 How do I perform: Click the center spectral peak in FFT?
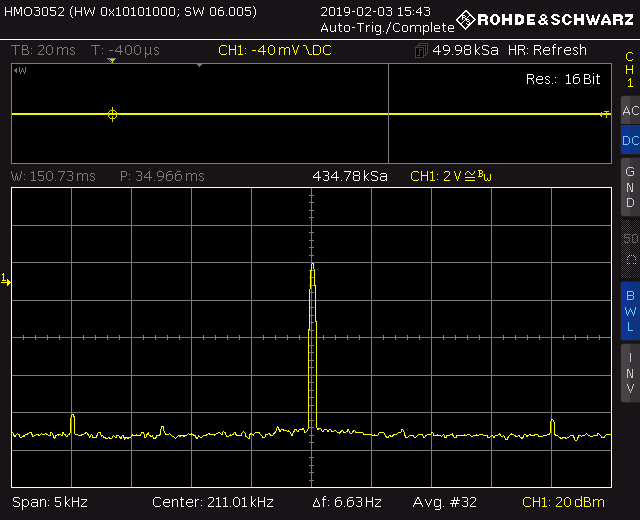pos(312,280)
